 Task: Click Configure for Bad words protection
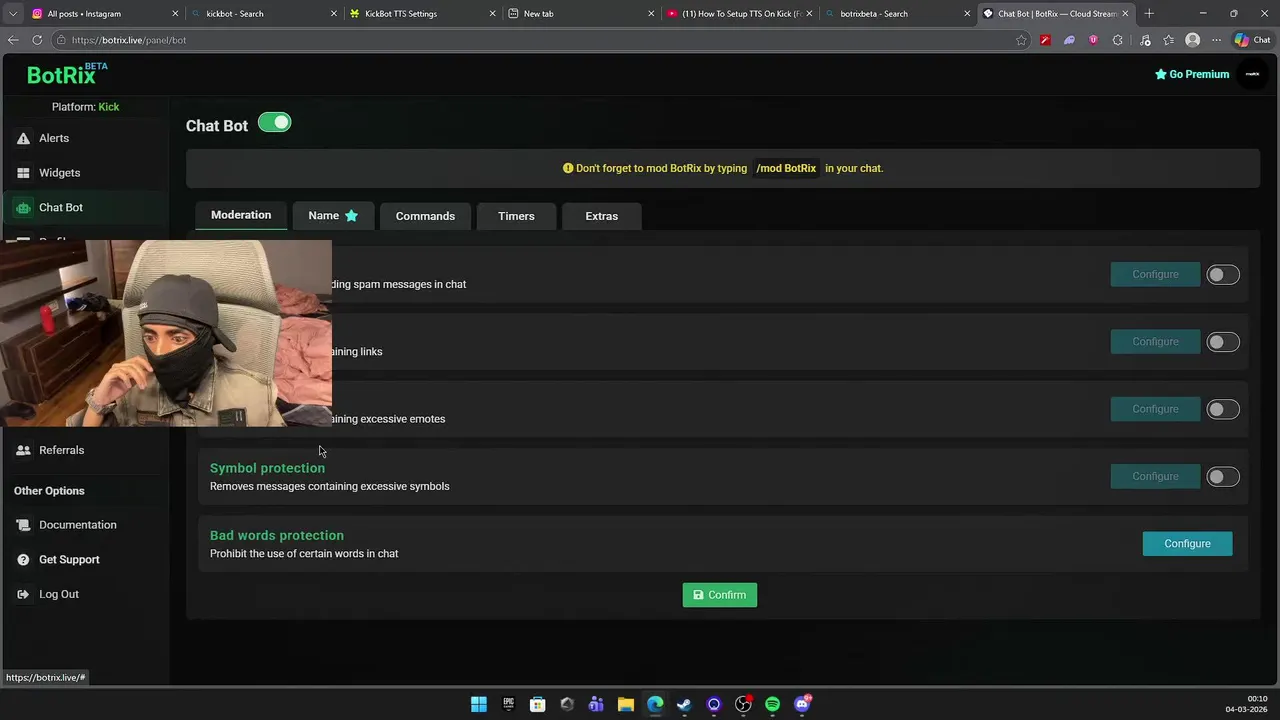1187,544
